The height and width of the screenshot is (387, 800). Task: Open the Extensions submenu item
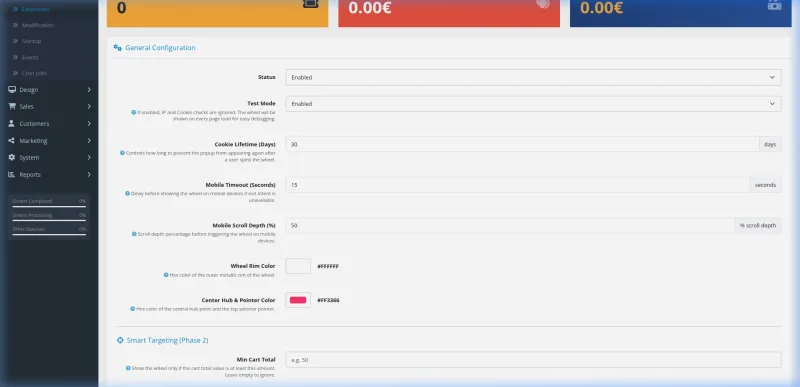(x=35, y=9)
